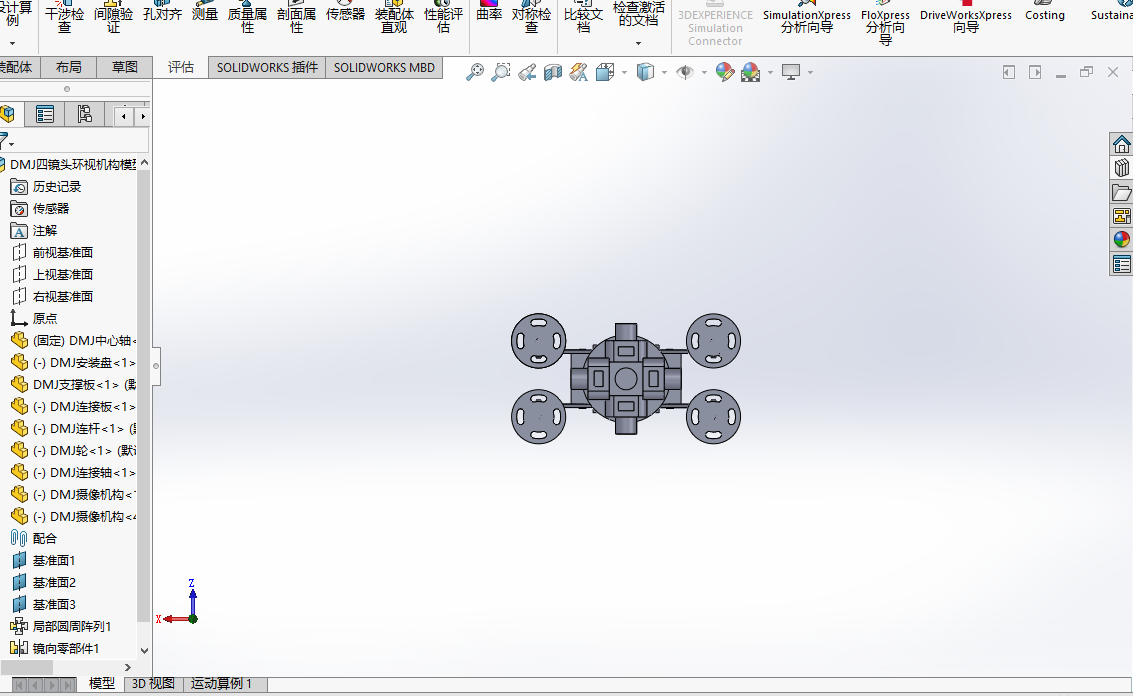This screenshot has height=696, width=1133.
Task: Open the Costing tool
Action: pyautogui.click(x=1045, y=13)
